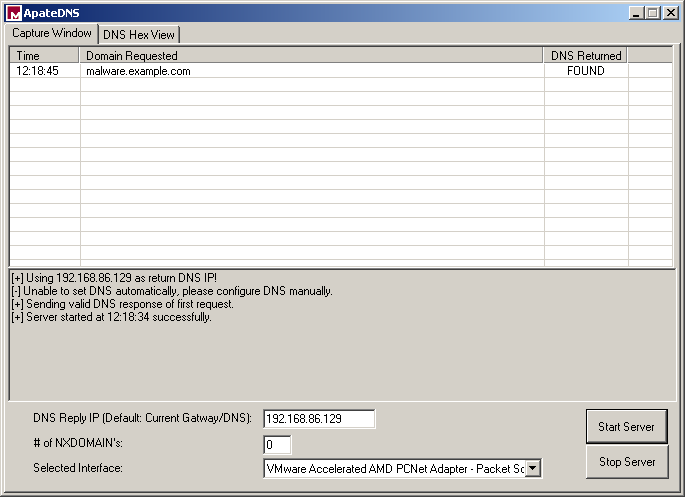Viewport: 685px width, 497px height.
Task: Sort by the Domain Requested column header
Action: point(311,55)
